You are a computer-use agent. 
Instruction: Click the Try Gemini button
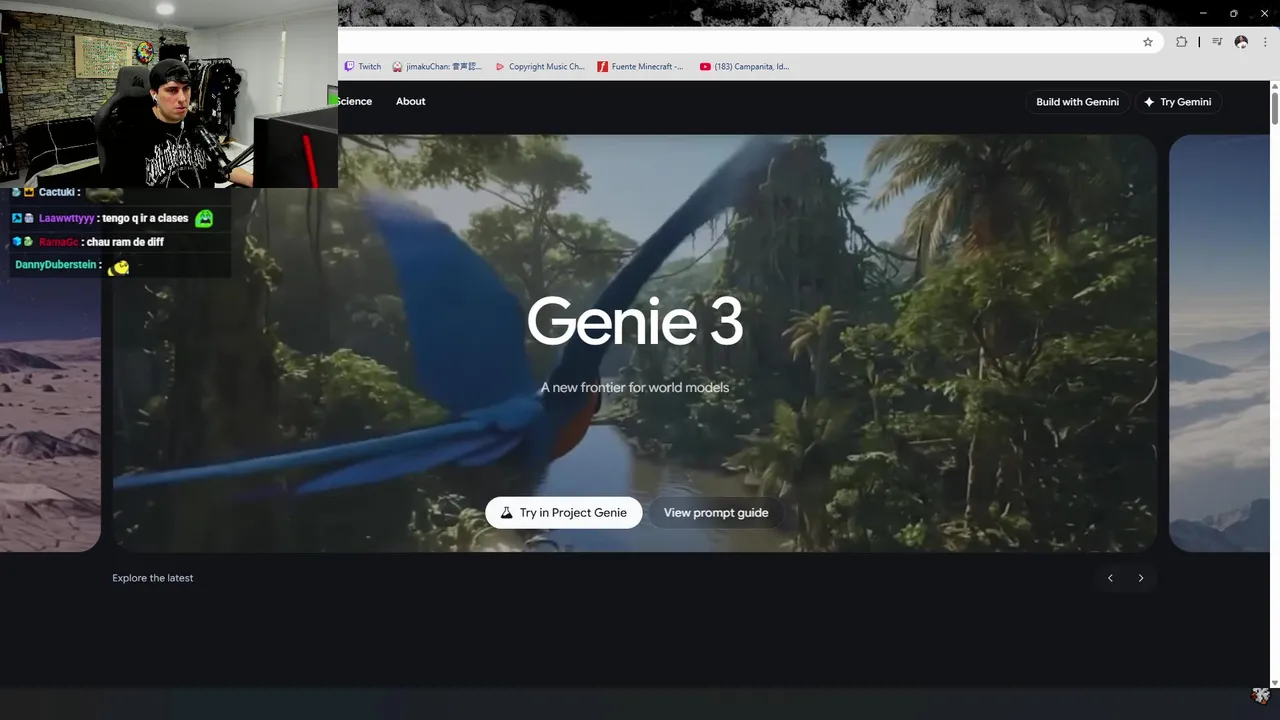pos(1178,102)
